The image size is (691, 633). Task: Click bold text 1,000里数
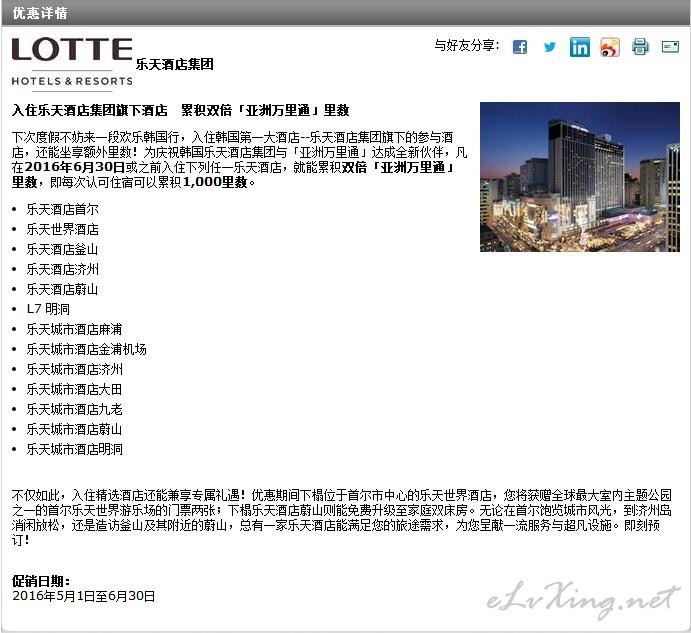[215, 182]
